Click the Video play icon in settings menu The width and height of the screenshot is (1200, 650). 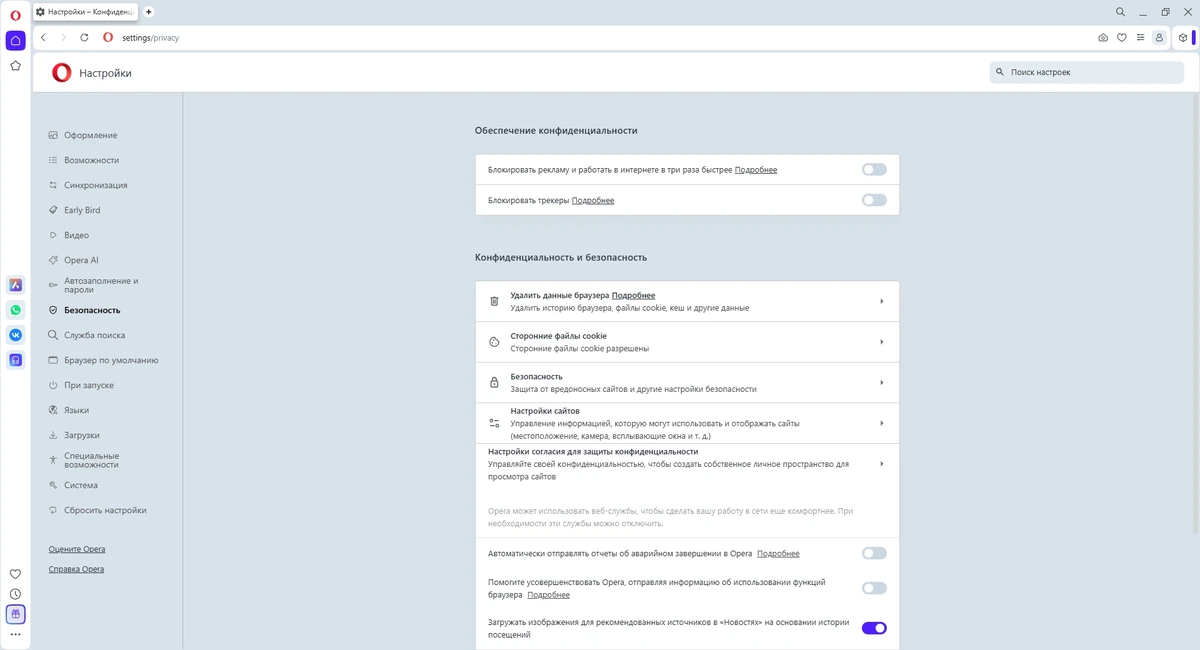pos(53,235)
